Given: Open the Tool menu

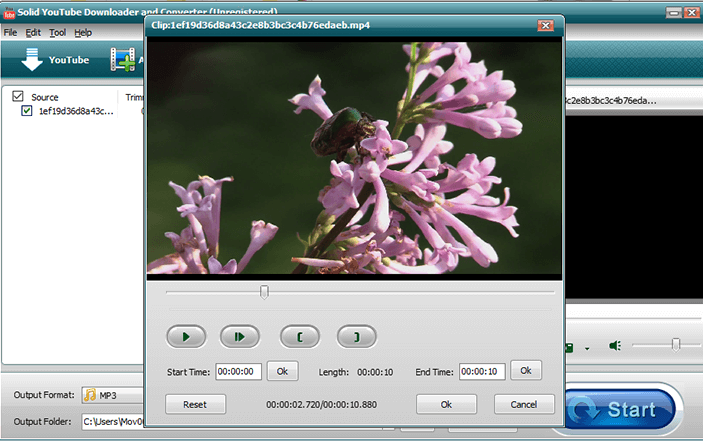Looking at the screenshot, I should [x=59, y=32].
